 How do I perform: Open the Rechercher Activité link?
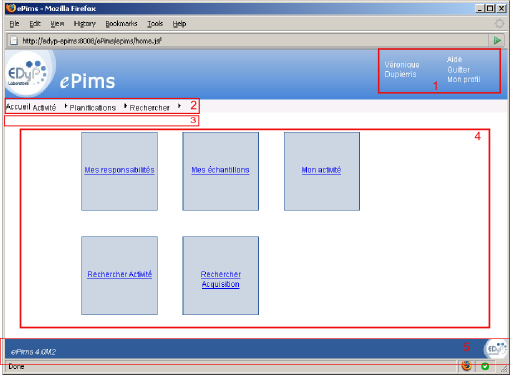(120, 274)
